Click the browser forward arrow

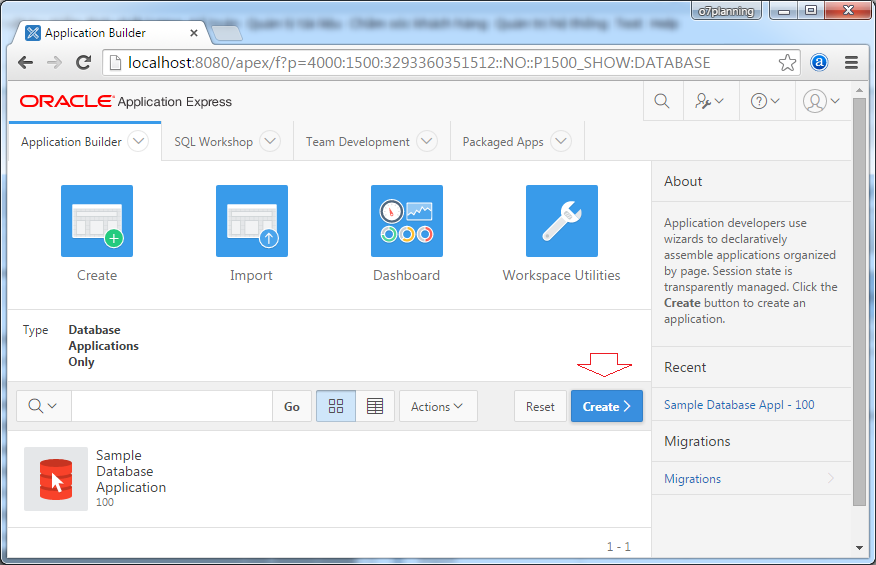54,63
